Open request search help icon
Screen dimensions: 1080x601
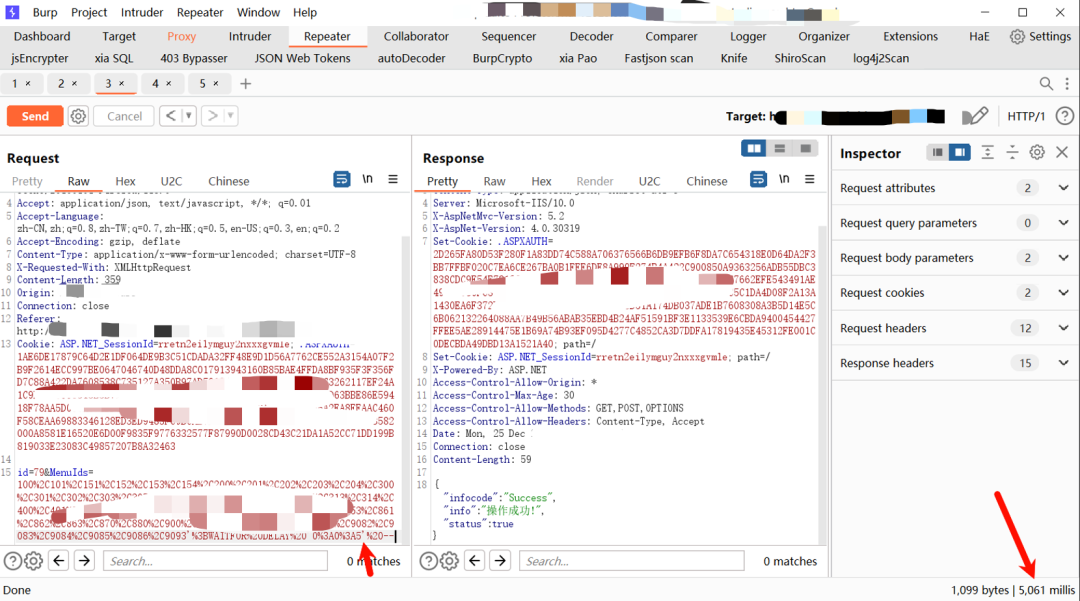12,561
